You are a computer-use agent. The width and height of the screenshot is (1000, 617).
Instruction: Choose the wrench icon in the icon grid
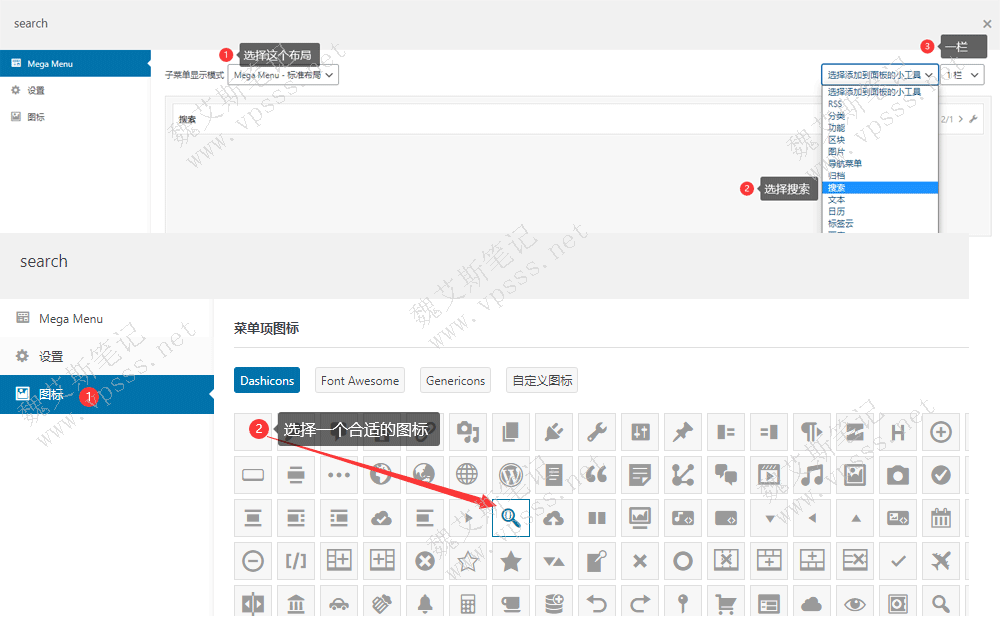coord(597,432)
